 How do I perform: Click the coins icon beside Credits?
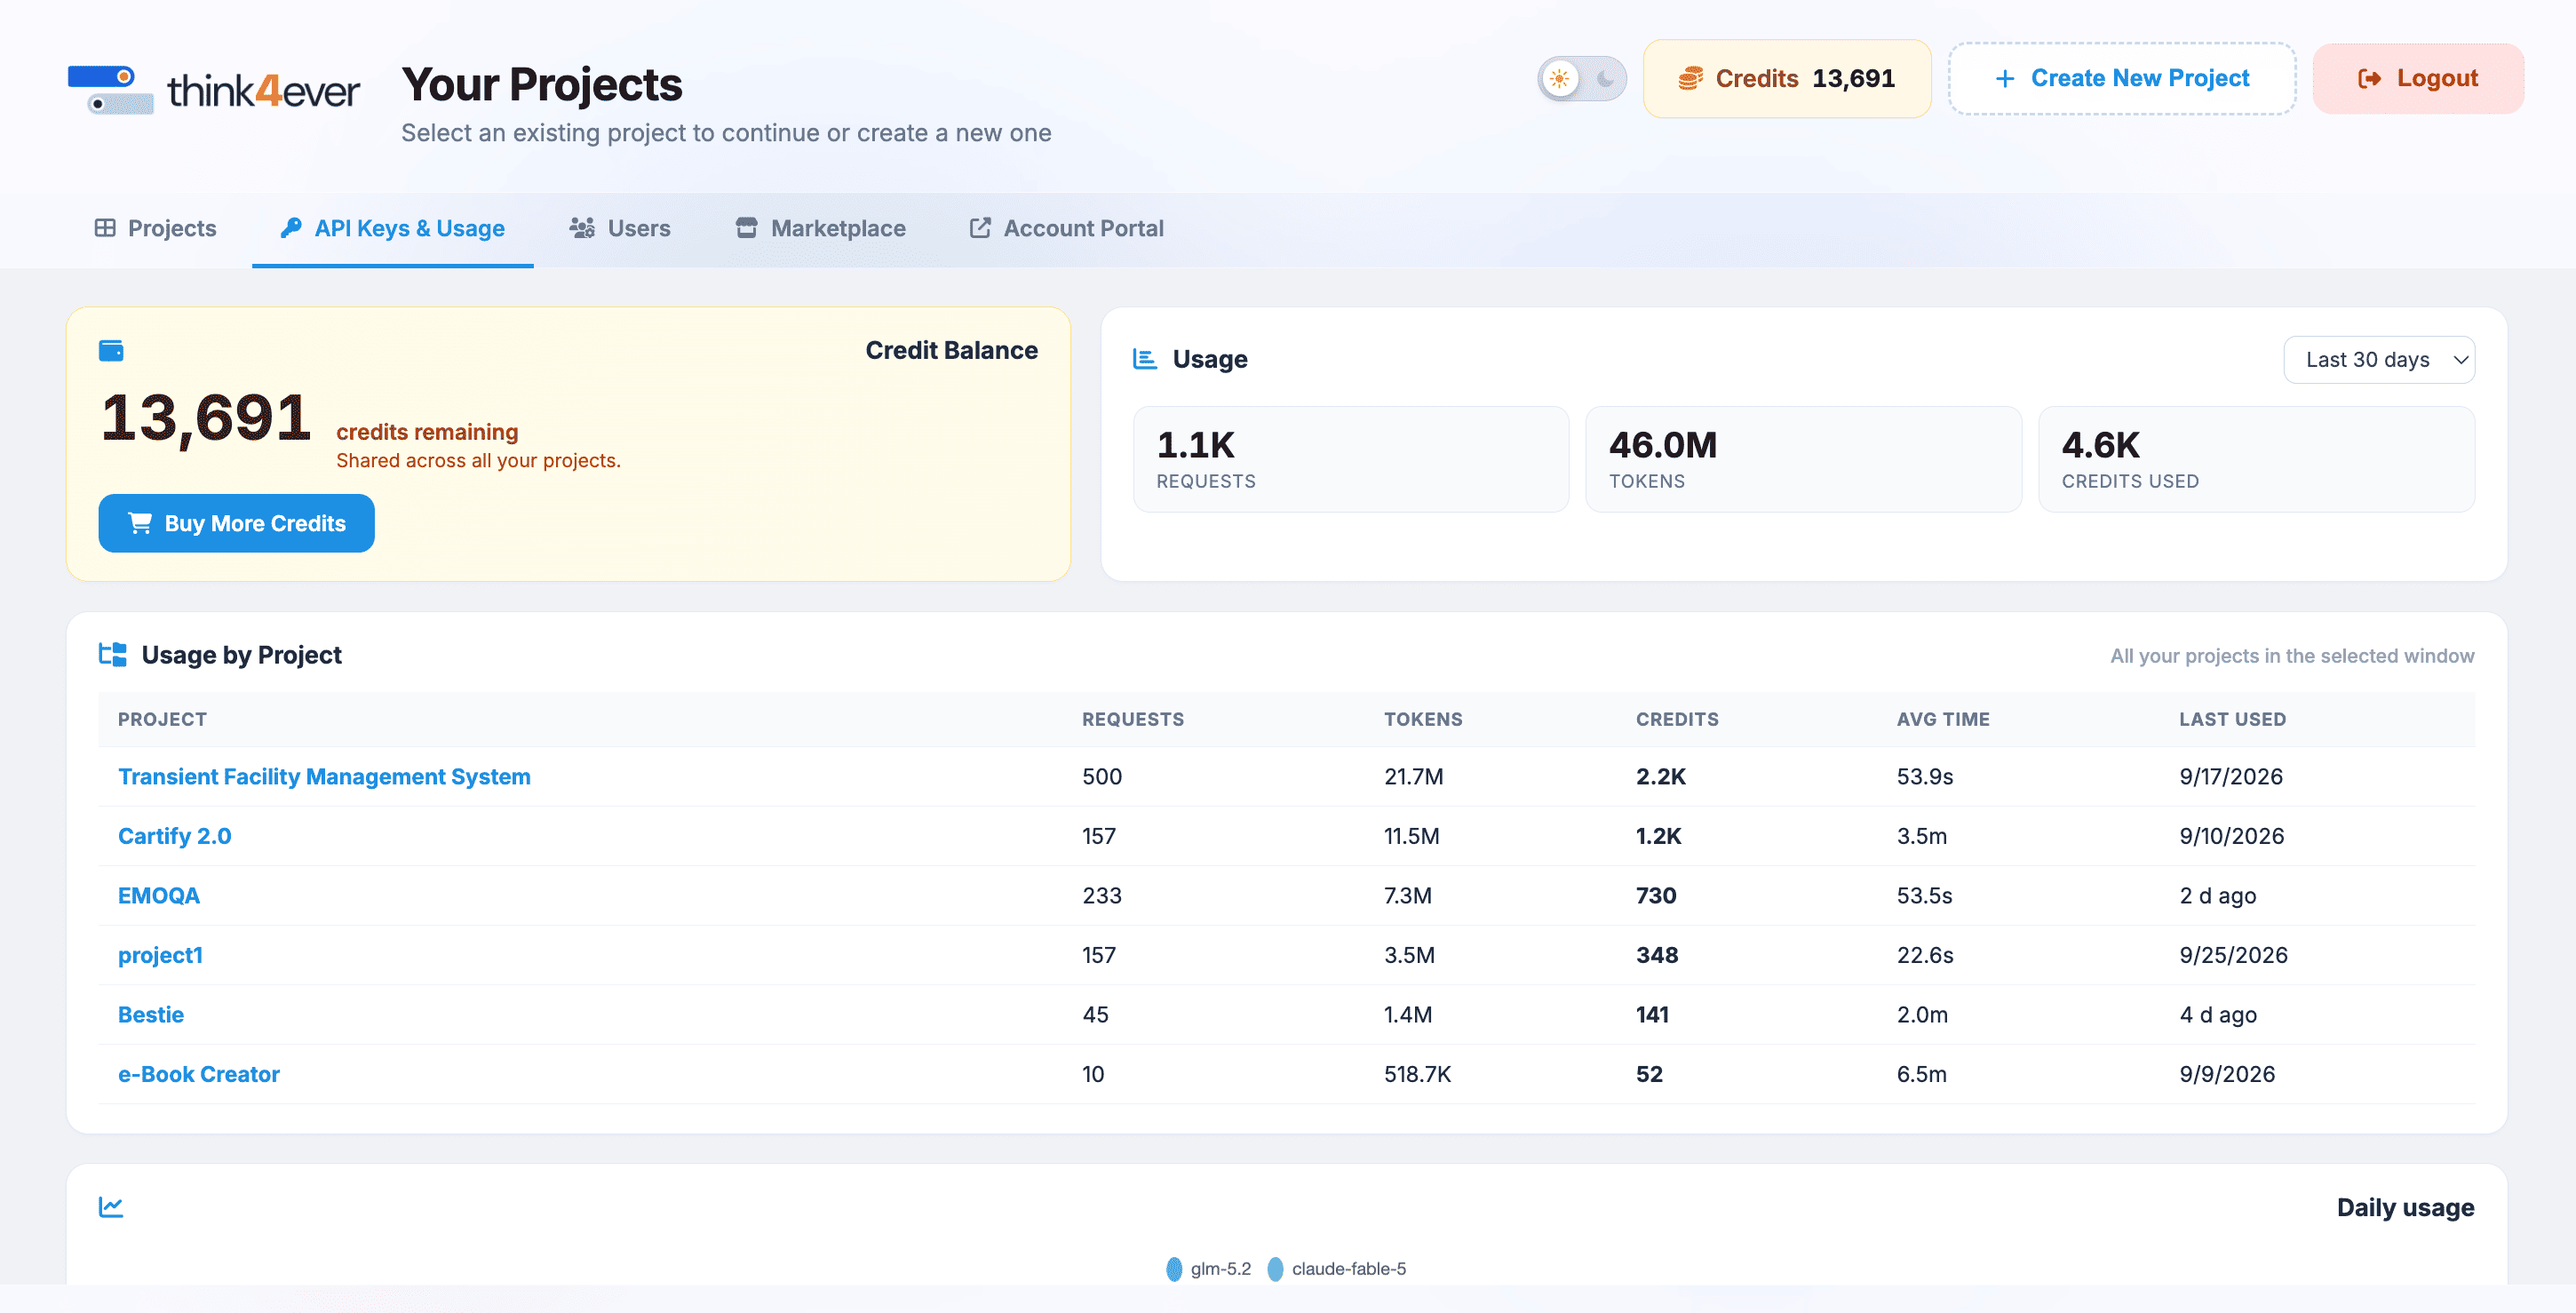1690,78
